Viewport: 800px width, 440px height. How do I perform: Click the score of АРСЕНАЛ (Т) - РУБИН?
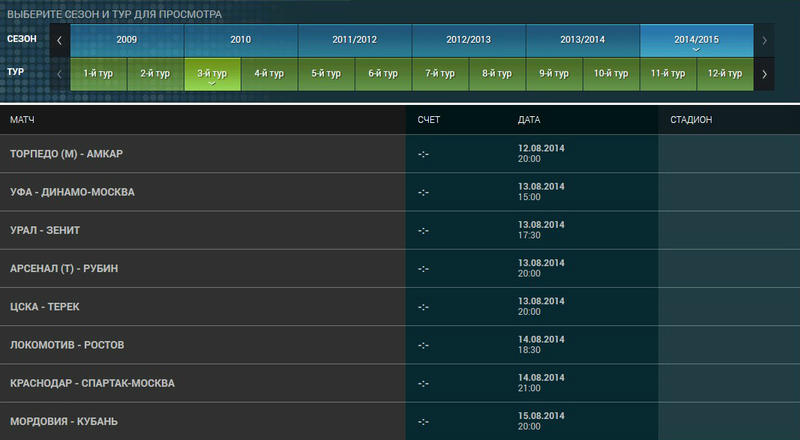click(x=423, y=269)
